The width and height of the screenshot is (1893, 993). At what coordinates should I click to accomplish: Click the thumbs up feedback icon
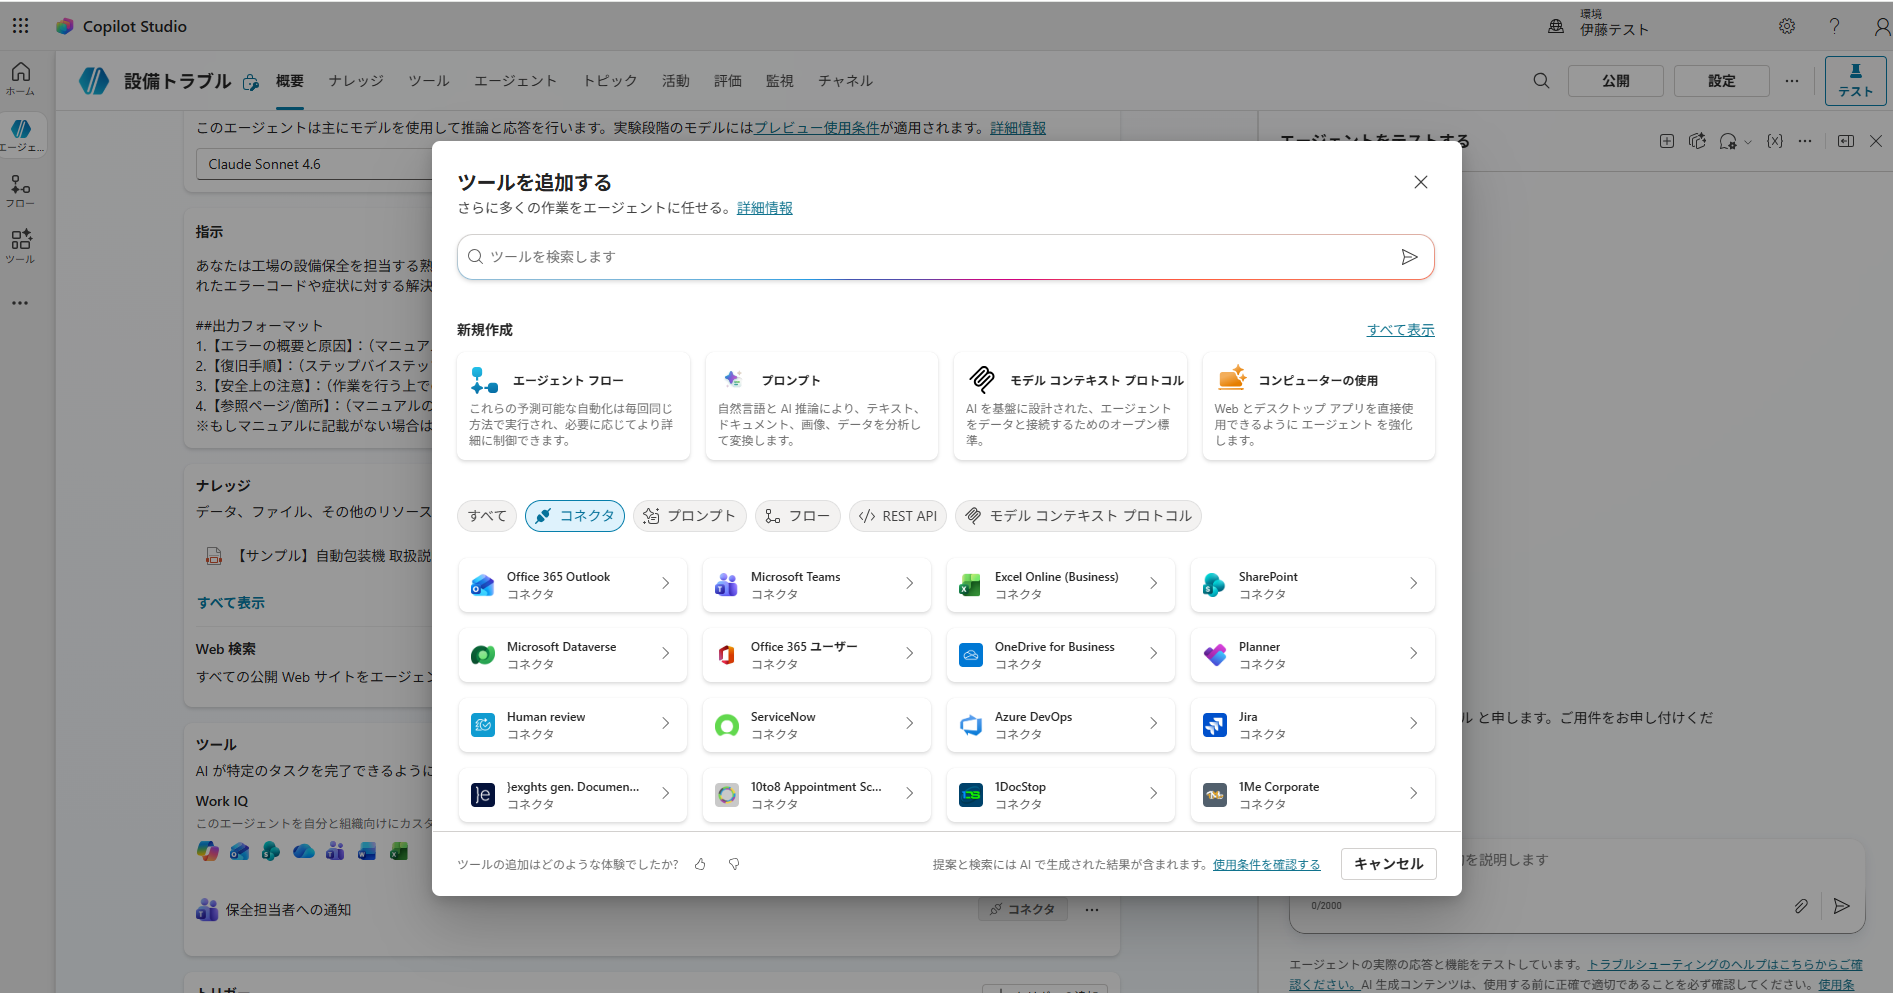[x=700, y=864]
